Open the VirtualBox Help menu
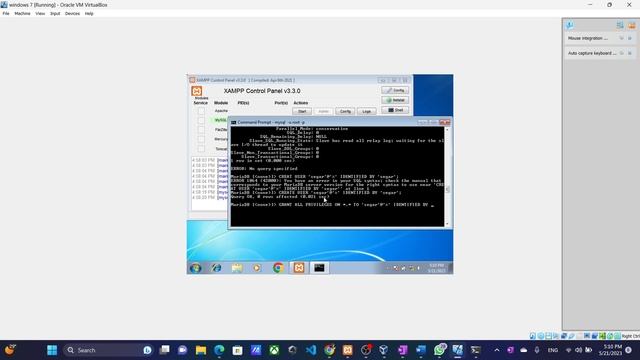The width and height of the screenshot is (640, 360). 89,13
